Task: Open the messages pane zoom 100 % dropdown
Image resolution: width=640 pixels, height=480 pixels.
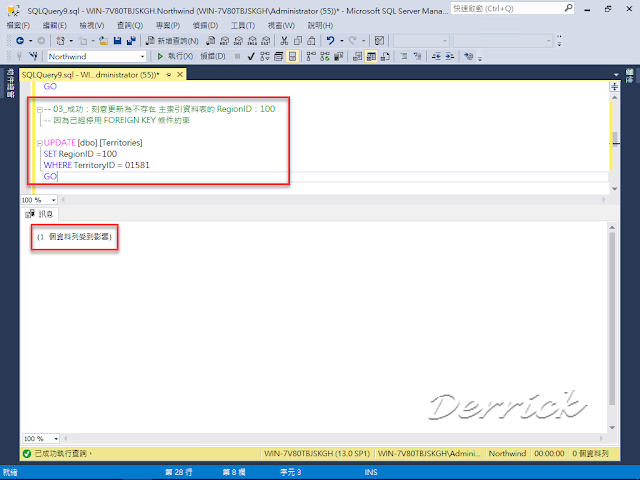Action: [56, 439]
